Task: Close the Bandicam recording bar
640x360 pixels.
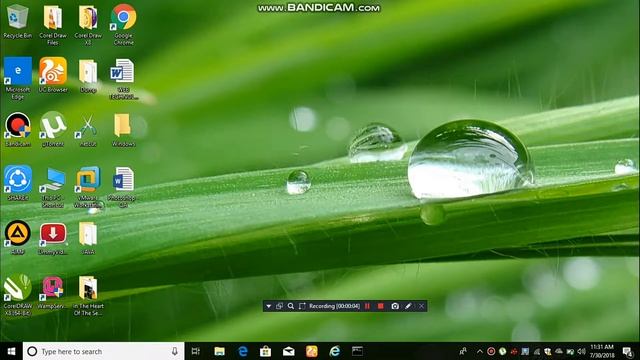Action: [421, 306]
